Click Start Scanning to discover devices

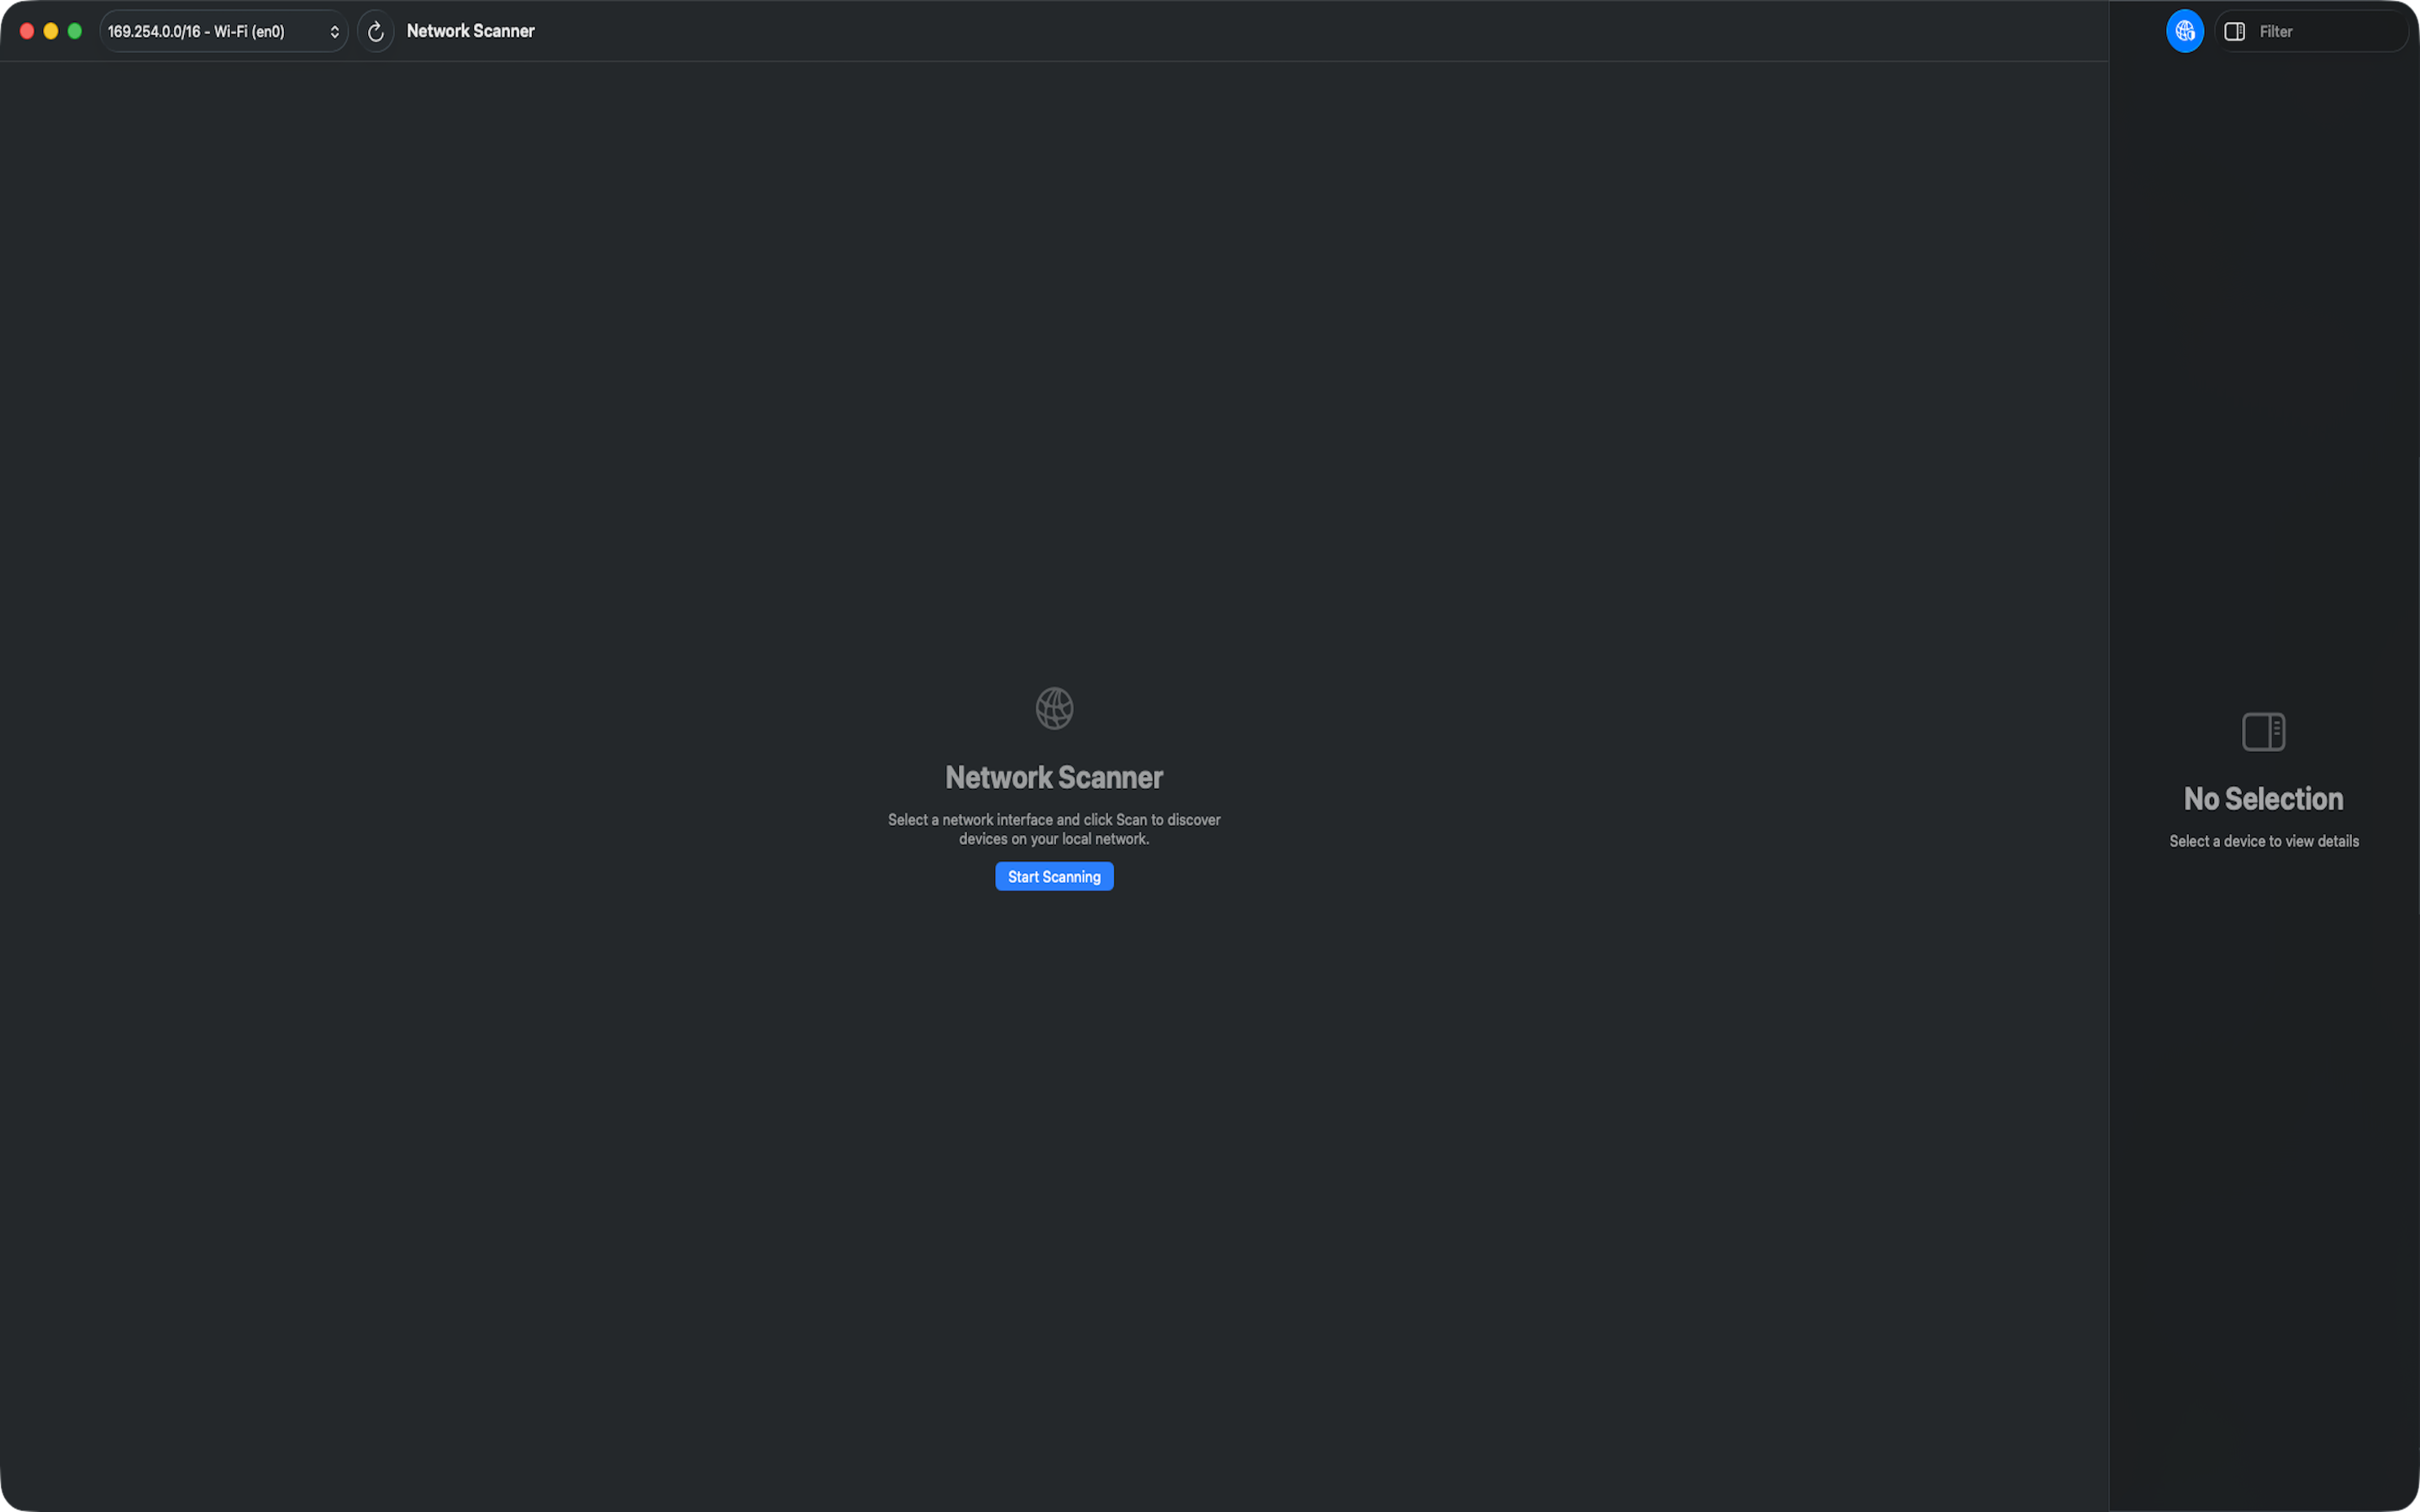click(1054, 876)
